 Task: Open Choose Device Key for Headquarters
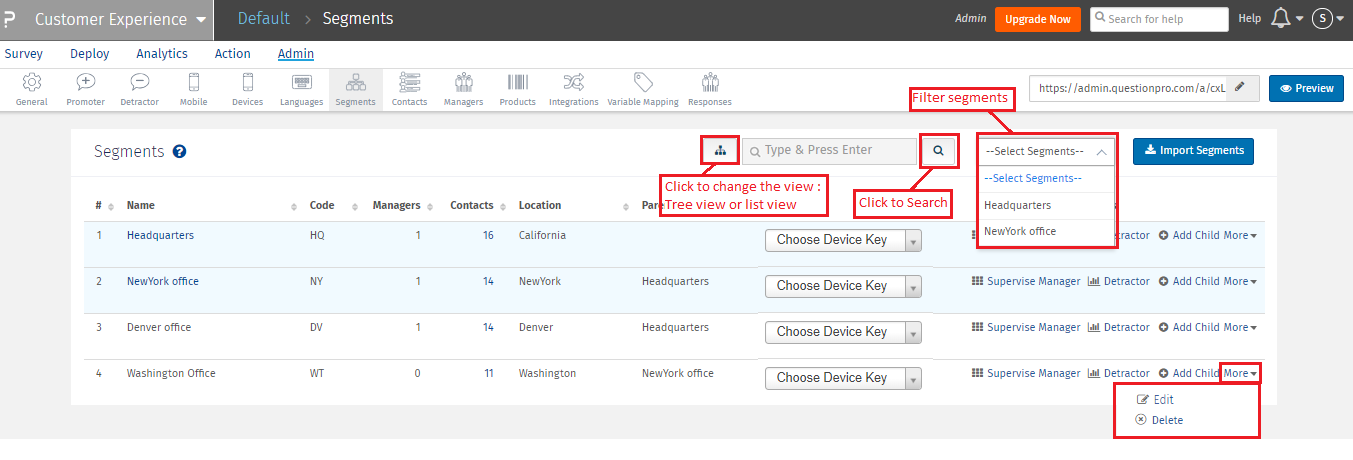(x=843, y=240)
